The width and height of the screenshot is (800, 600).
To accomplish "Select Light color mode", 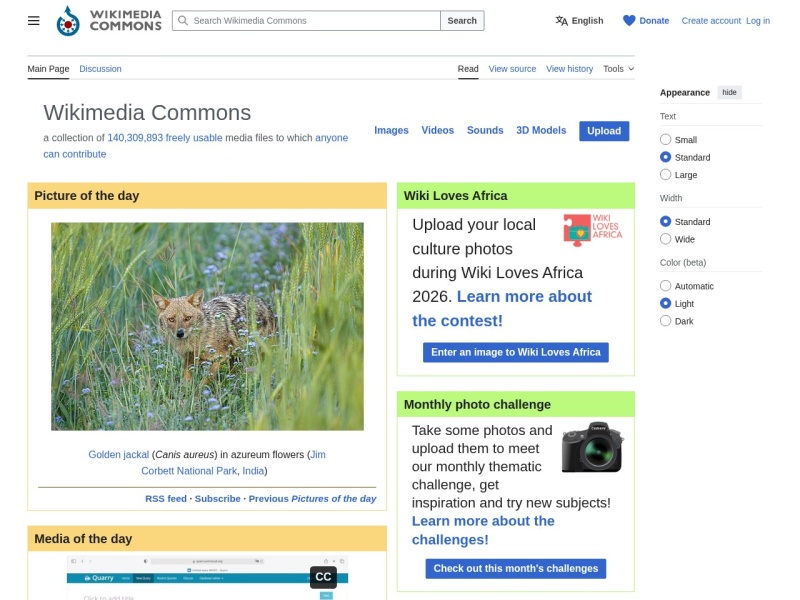I will (665, 303).
